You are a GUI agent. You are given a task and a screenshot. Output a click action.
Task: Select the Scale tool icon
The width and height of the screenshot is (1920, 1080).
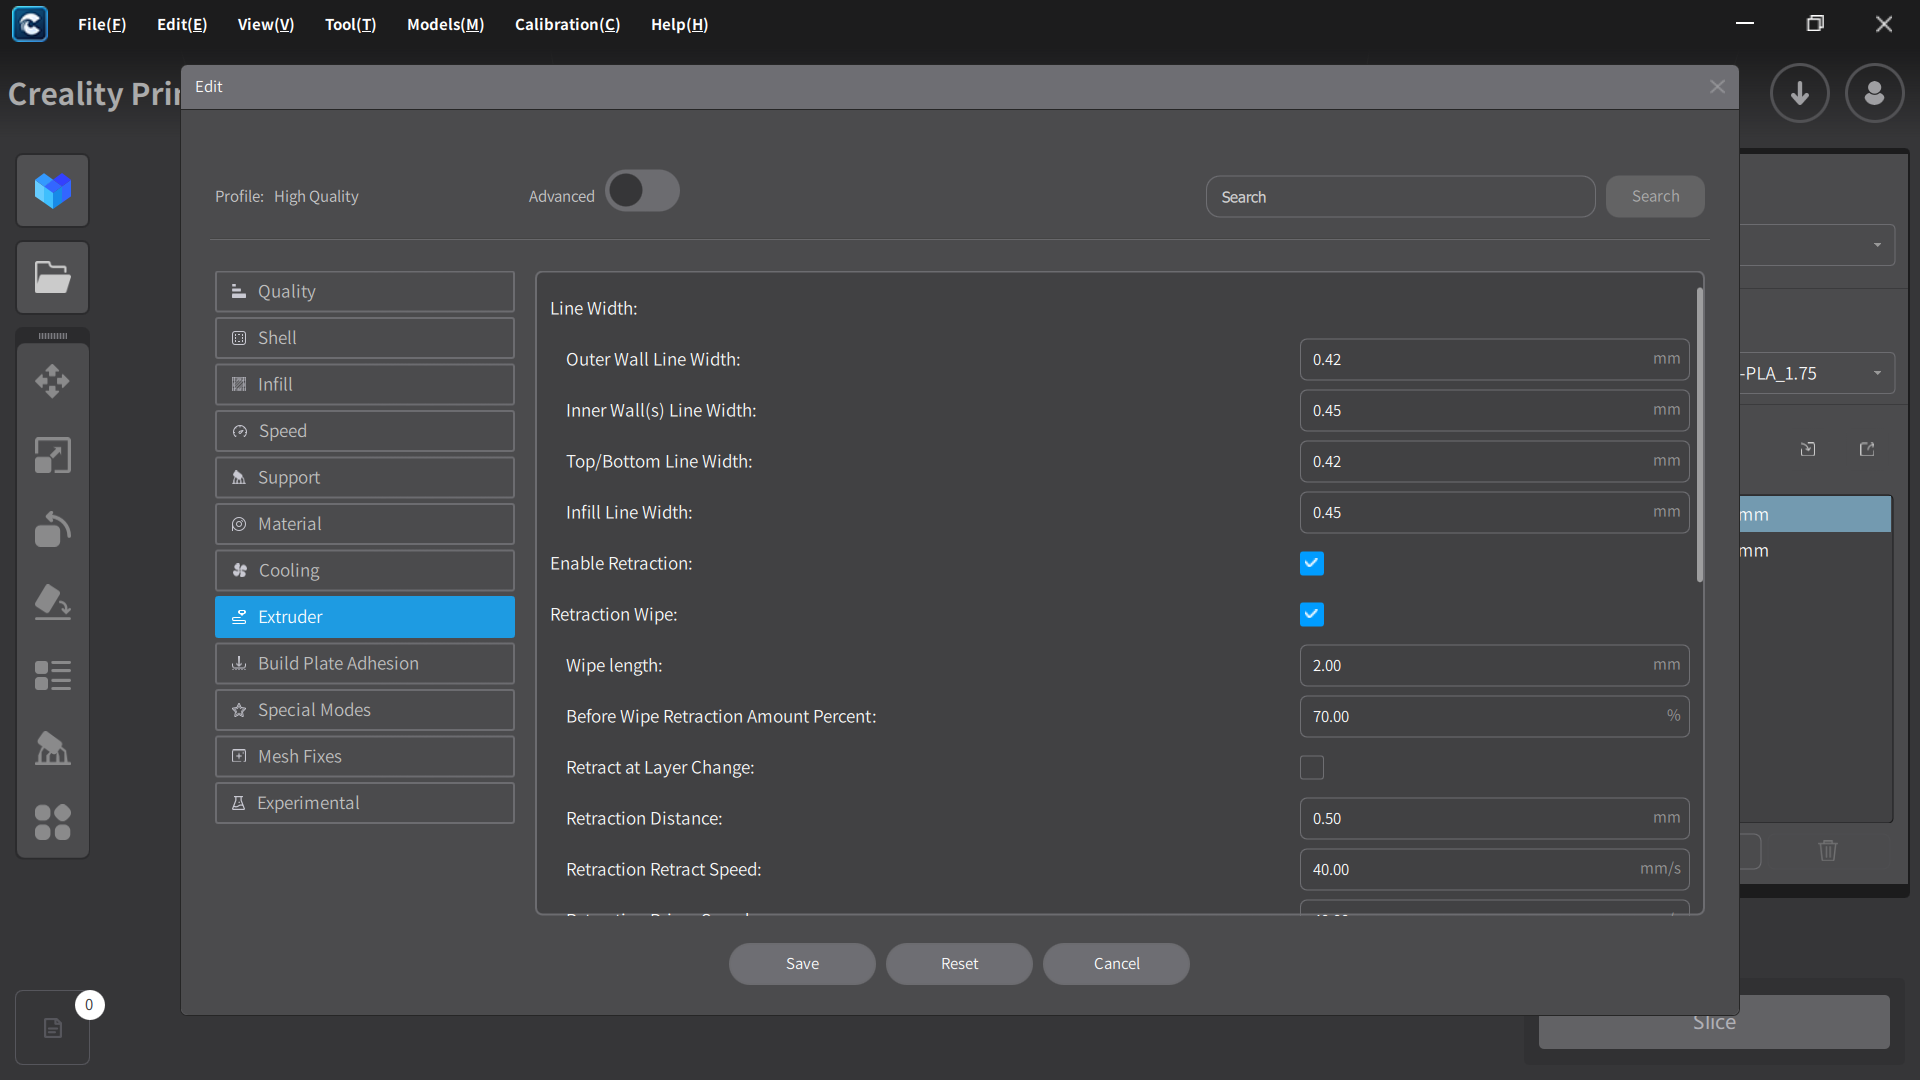click(53, 455)
